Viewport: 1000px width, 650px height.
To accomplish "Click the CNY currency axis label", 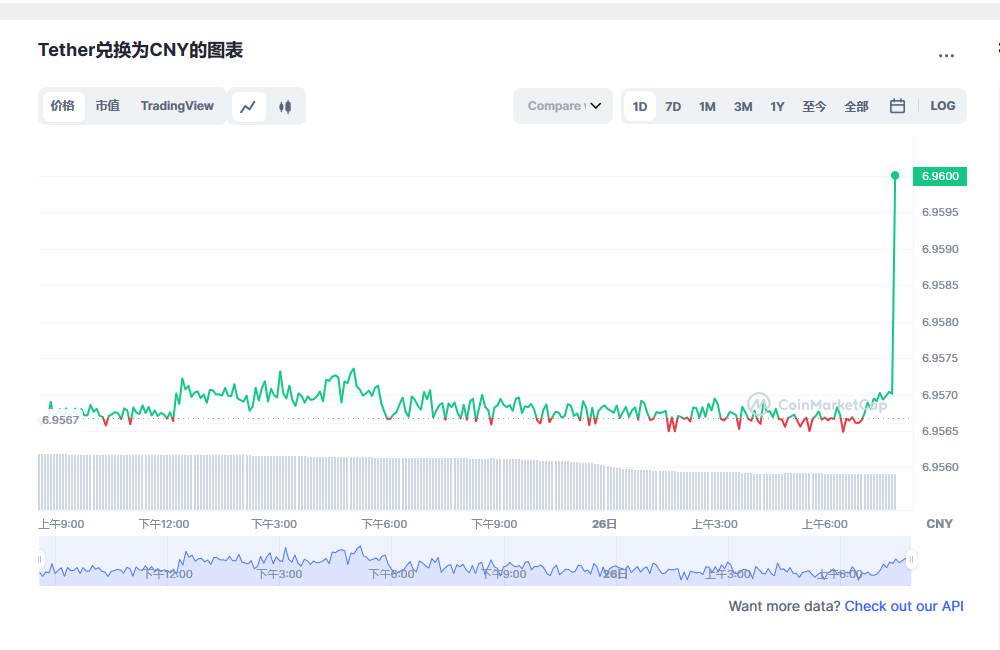I will (x=939, y=524).
